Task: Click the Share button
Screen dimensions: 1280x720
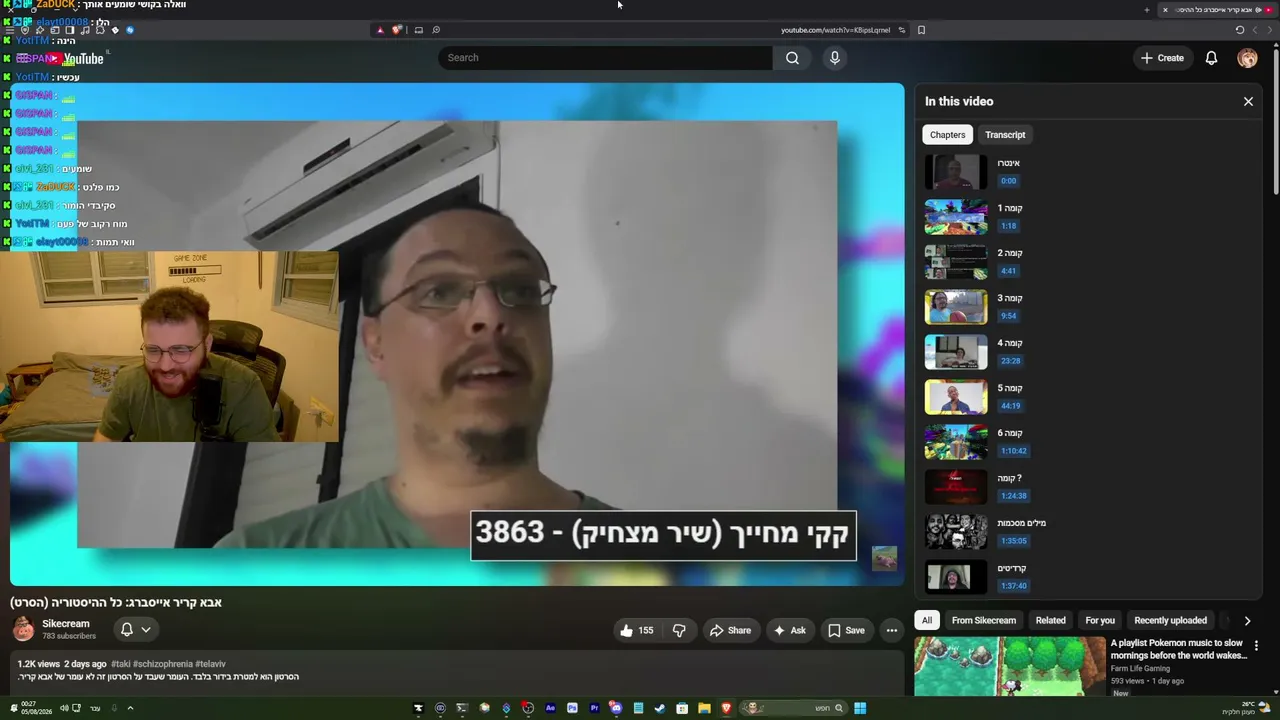Action: 729,630
